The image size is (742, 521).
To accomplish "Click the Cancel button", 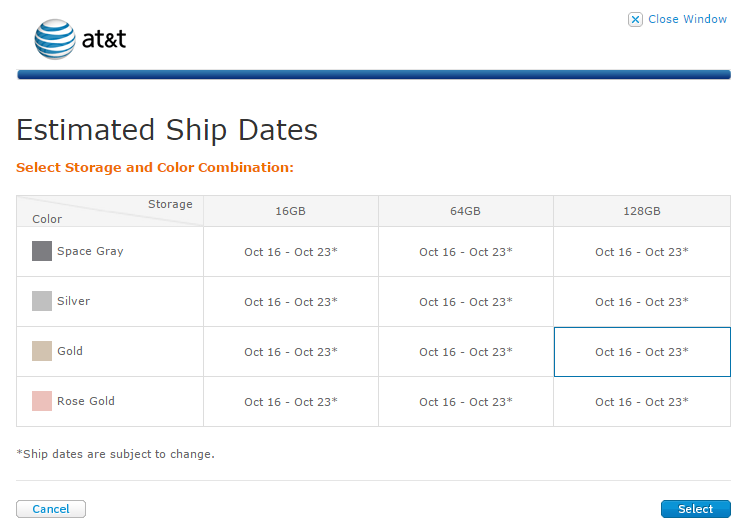I will pos(51,509).
